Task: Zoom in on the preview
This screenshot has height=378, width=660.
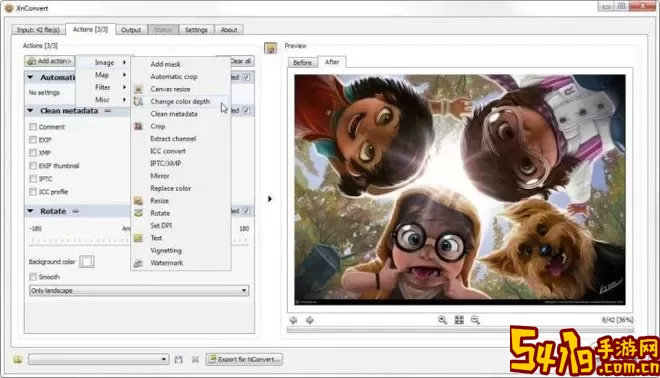Action: click(442, 320)
